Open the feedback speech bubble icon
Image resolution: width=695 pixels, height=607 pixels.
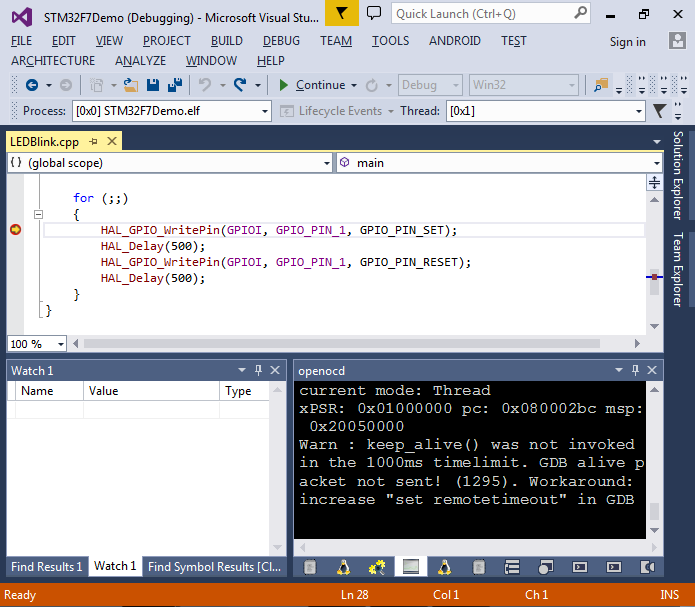coord(374,13)
